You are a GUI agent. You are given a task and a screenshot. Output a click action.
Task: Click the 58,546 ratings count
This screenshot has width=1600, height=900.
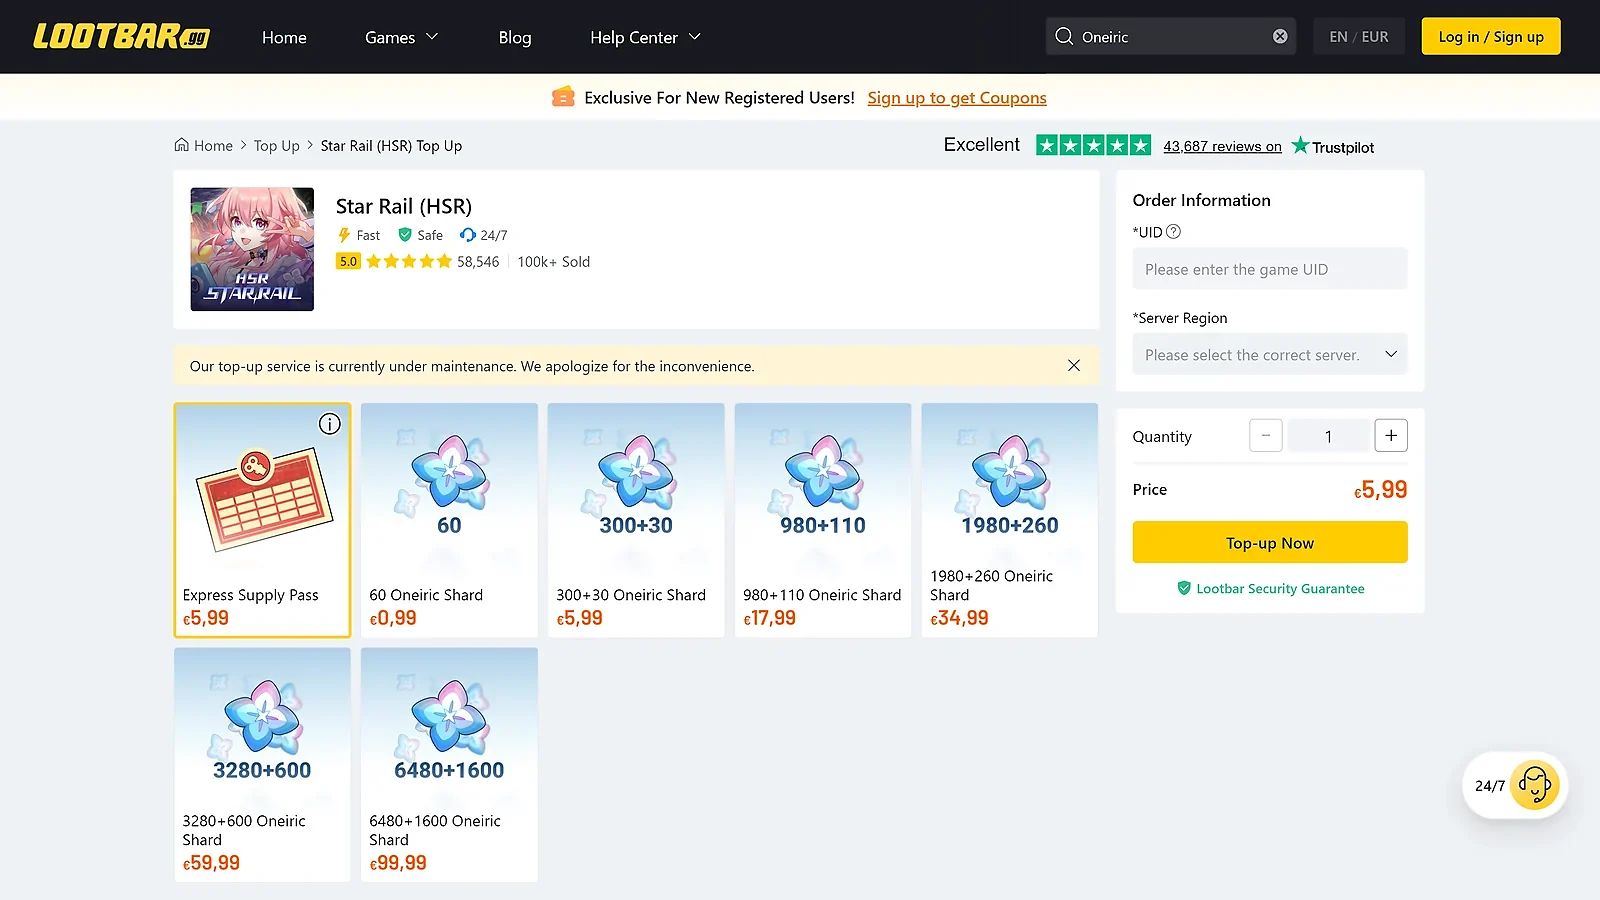click(x=478, y=262)
